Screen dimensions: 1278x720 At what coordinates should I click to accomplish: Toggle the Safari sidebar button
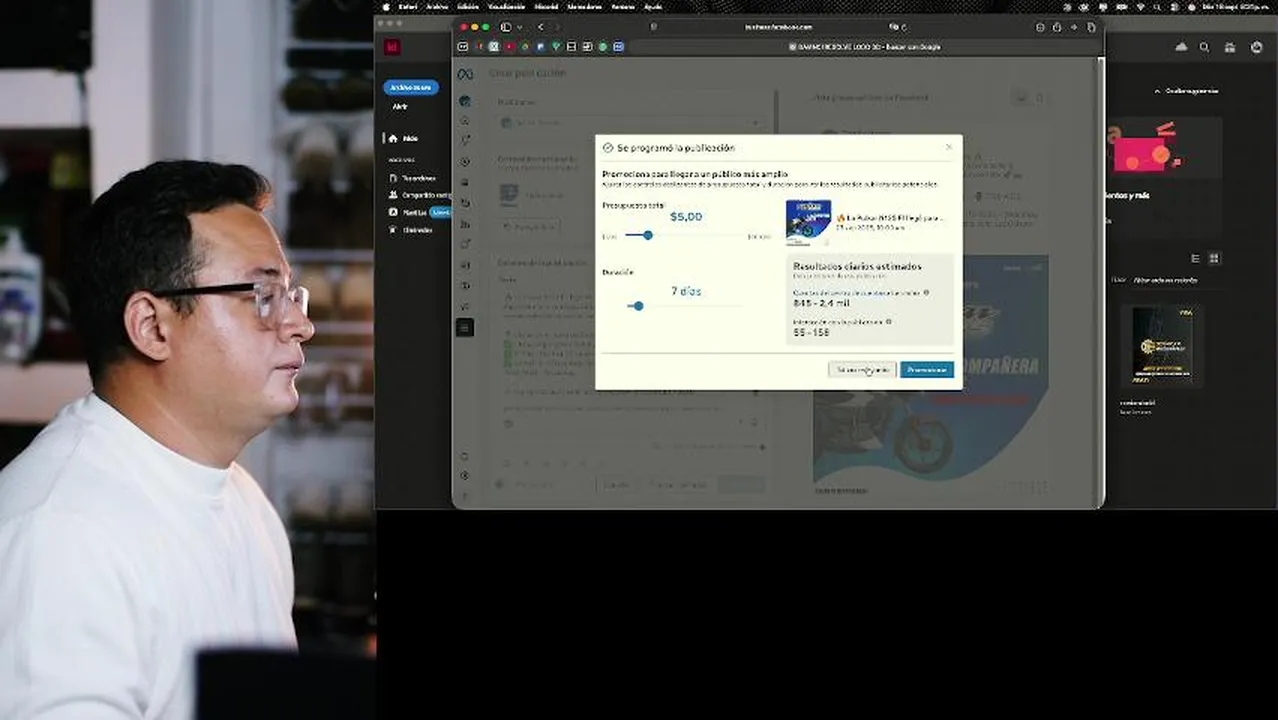(x=505, y=27)
